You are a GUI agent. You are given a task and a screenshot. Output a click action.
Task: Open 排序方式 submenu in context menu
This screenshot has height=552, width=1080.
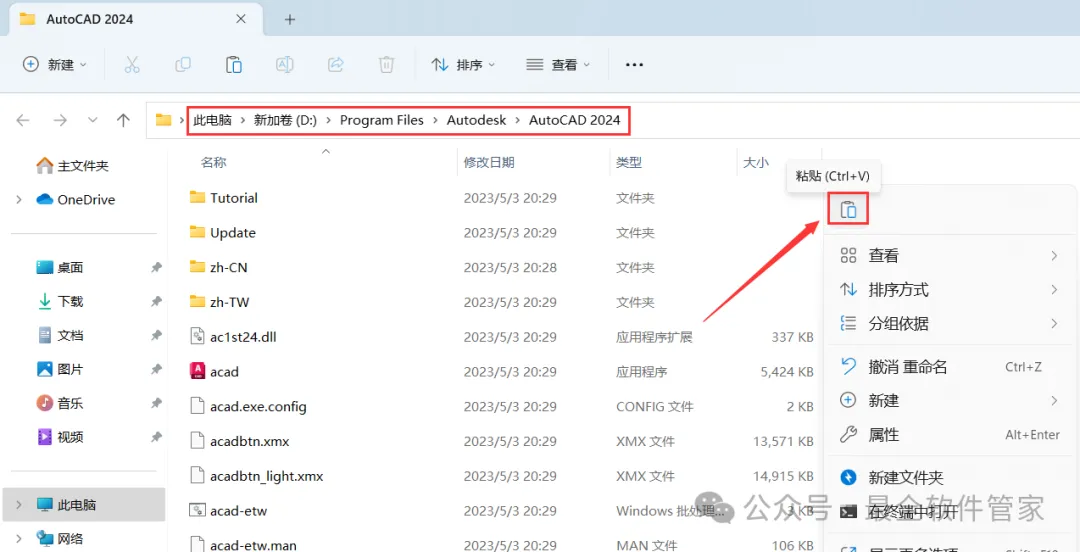pyautogui.click(x=948, y=289)
